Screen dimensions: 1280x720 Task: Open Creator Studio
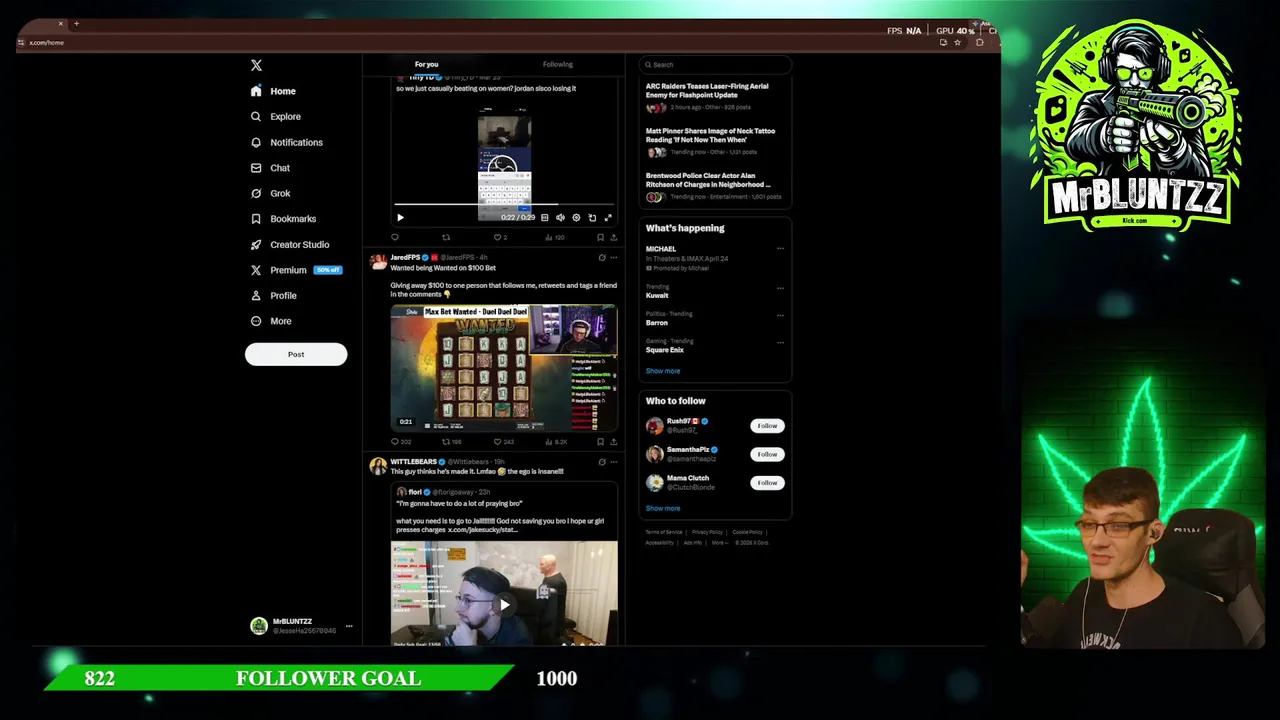289,244
